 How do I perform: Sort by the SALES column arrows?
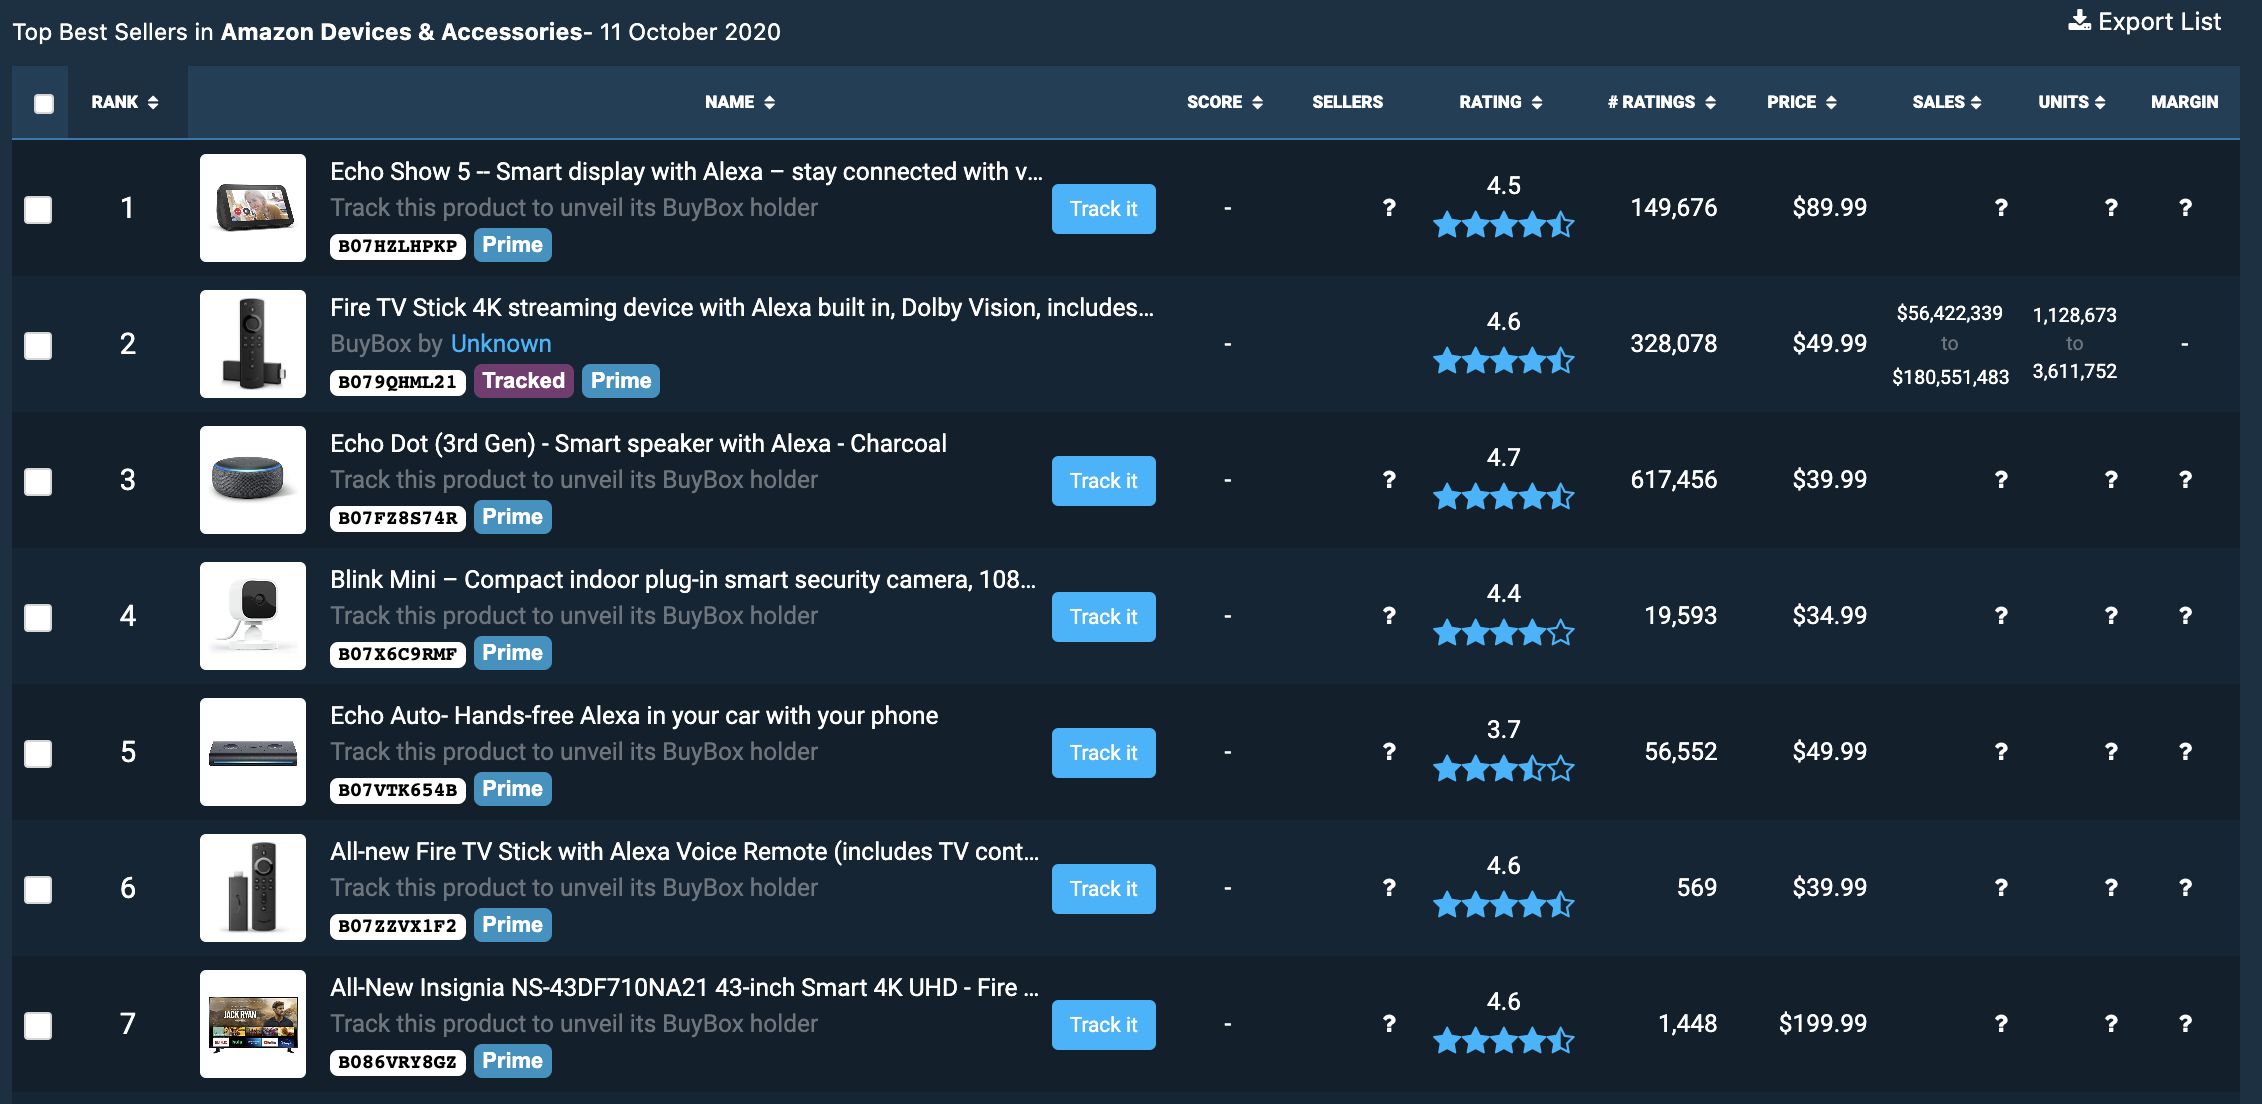1976,102
